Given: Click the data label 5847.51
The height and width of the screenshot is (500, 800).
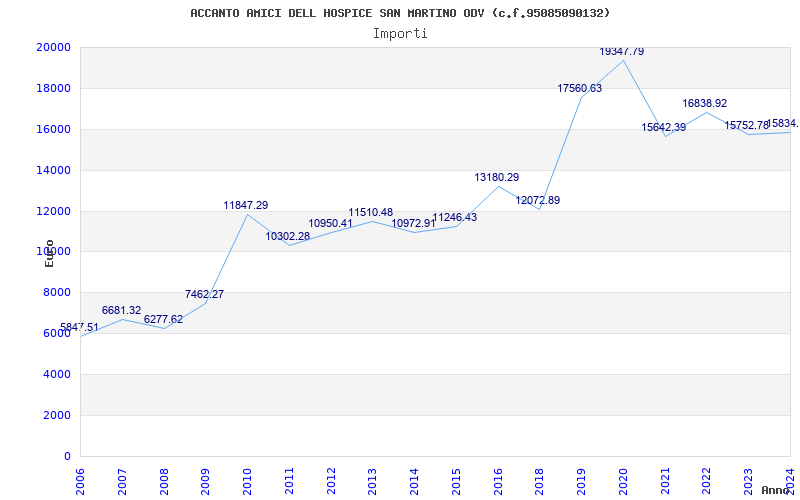Looking at the screenshot, I should (79, 328).
